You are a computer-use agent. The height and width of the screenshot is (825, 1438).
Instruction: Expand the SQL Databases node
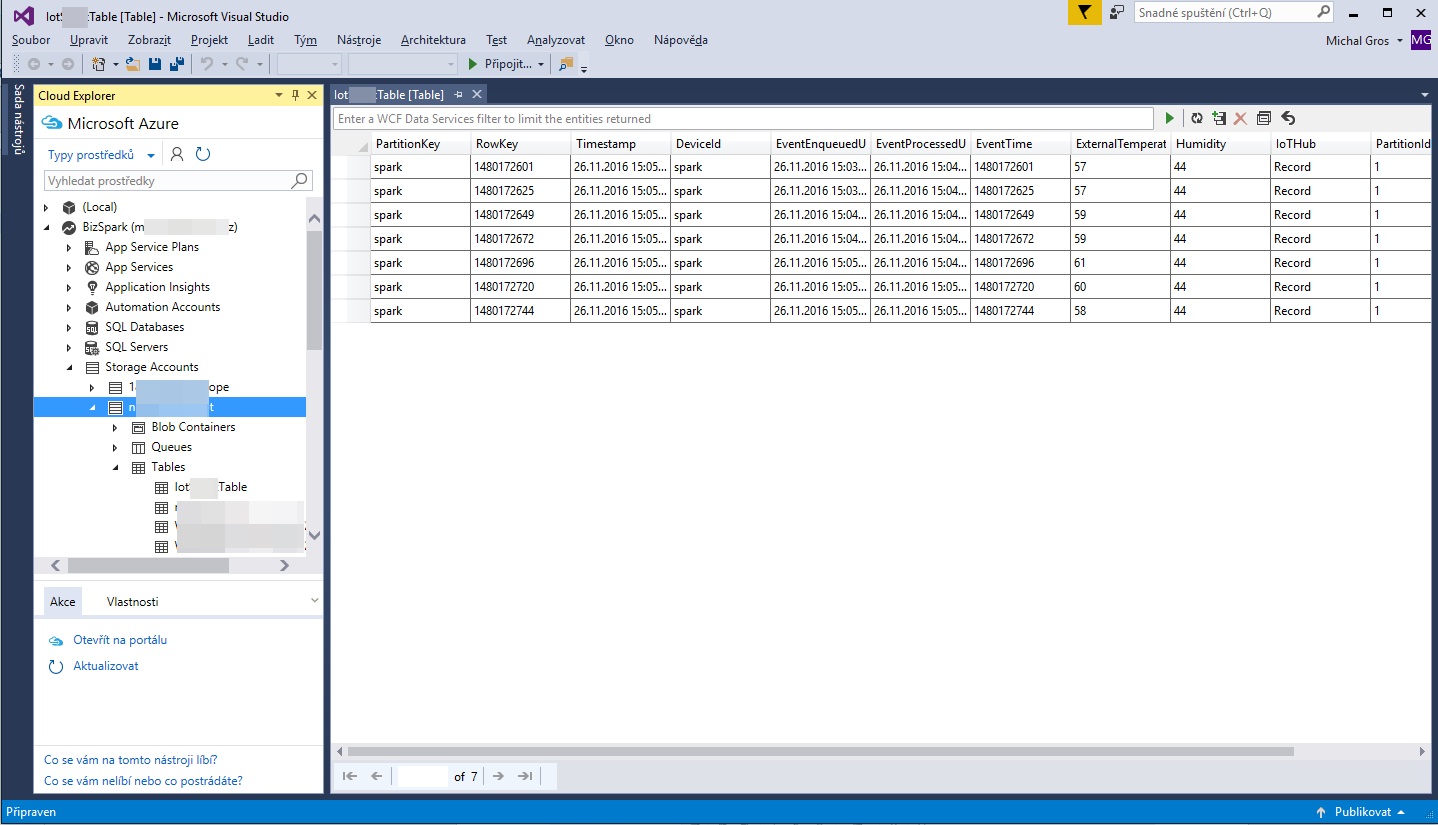tap(69, 327)
